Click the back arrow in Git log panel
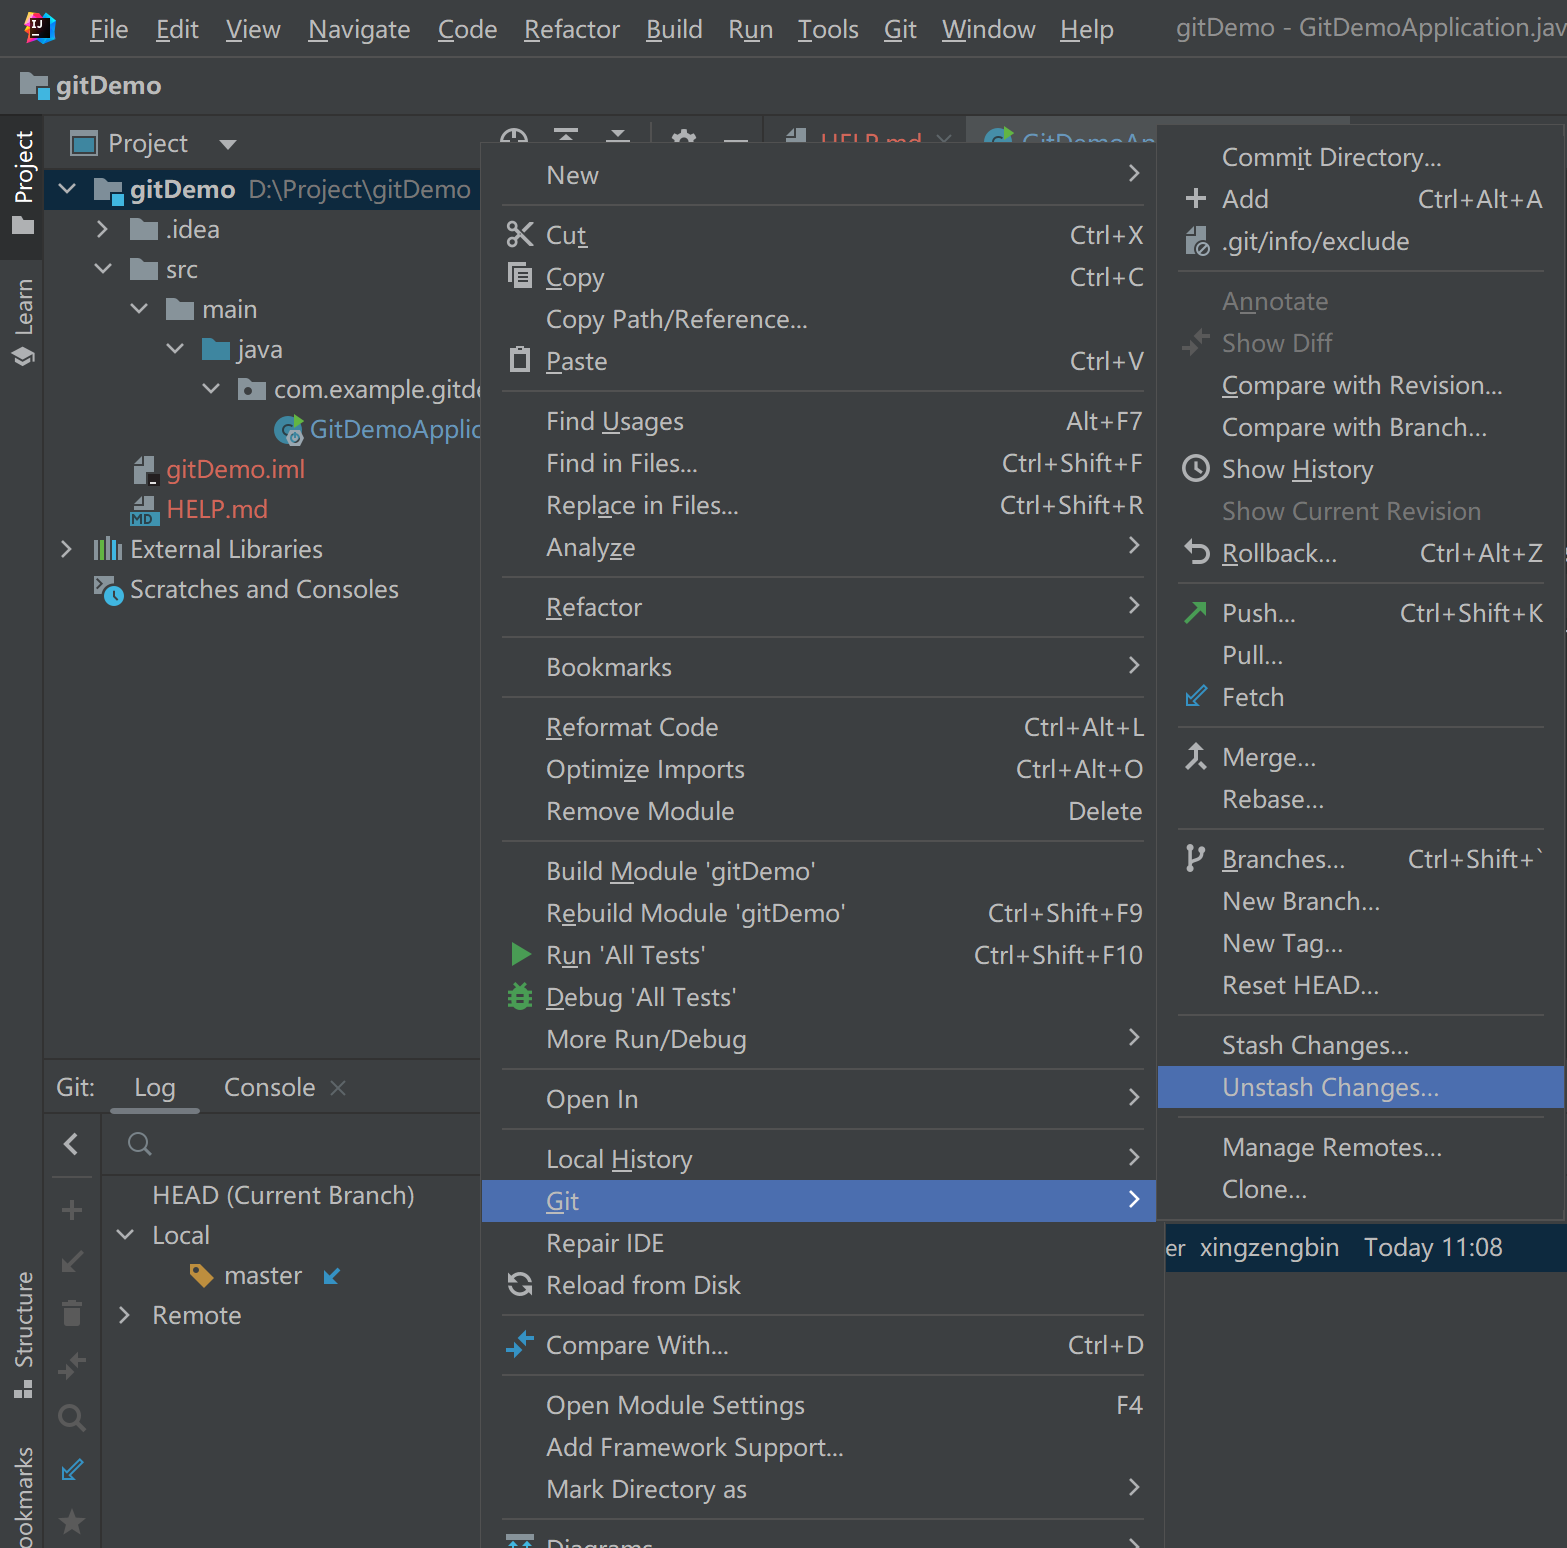The height and width of the screenshot is (1548, 1567). point(71,1144)
